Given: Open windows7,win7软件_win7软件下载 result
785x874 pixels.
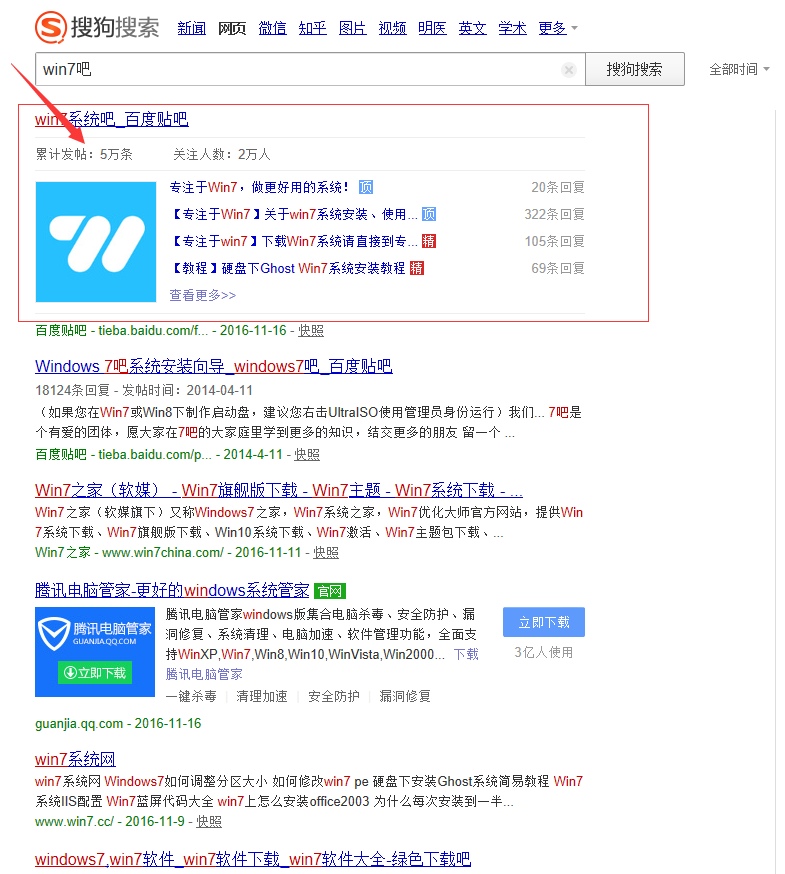Looking at the screenshot, I should pos(253,860).
